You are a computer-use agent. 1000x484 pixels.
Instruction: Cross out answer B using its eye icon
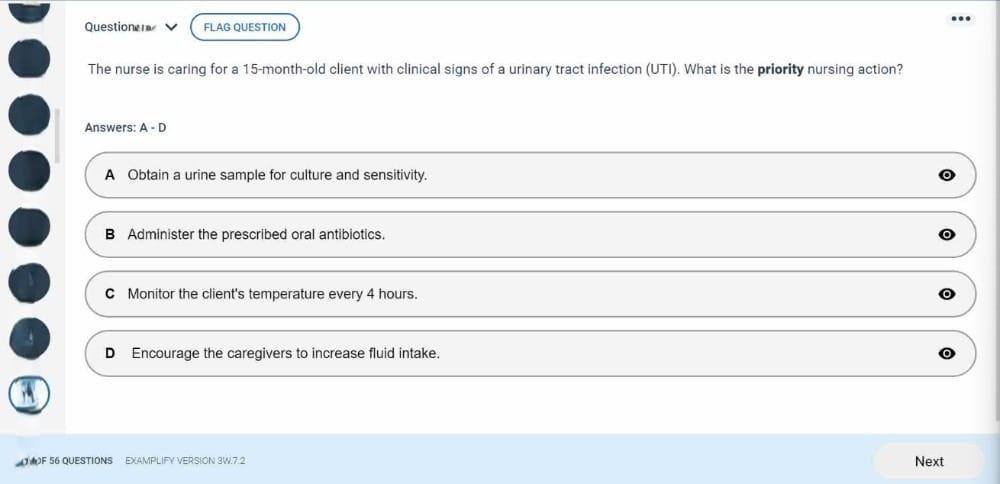[947, 235]
